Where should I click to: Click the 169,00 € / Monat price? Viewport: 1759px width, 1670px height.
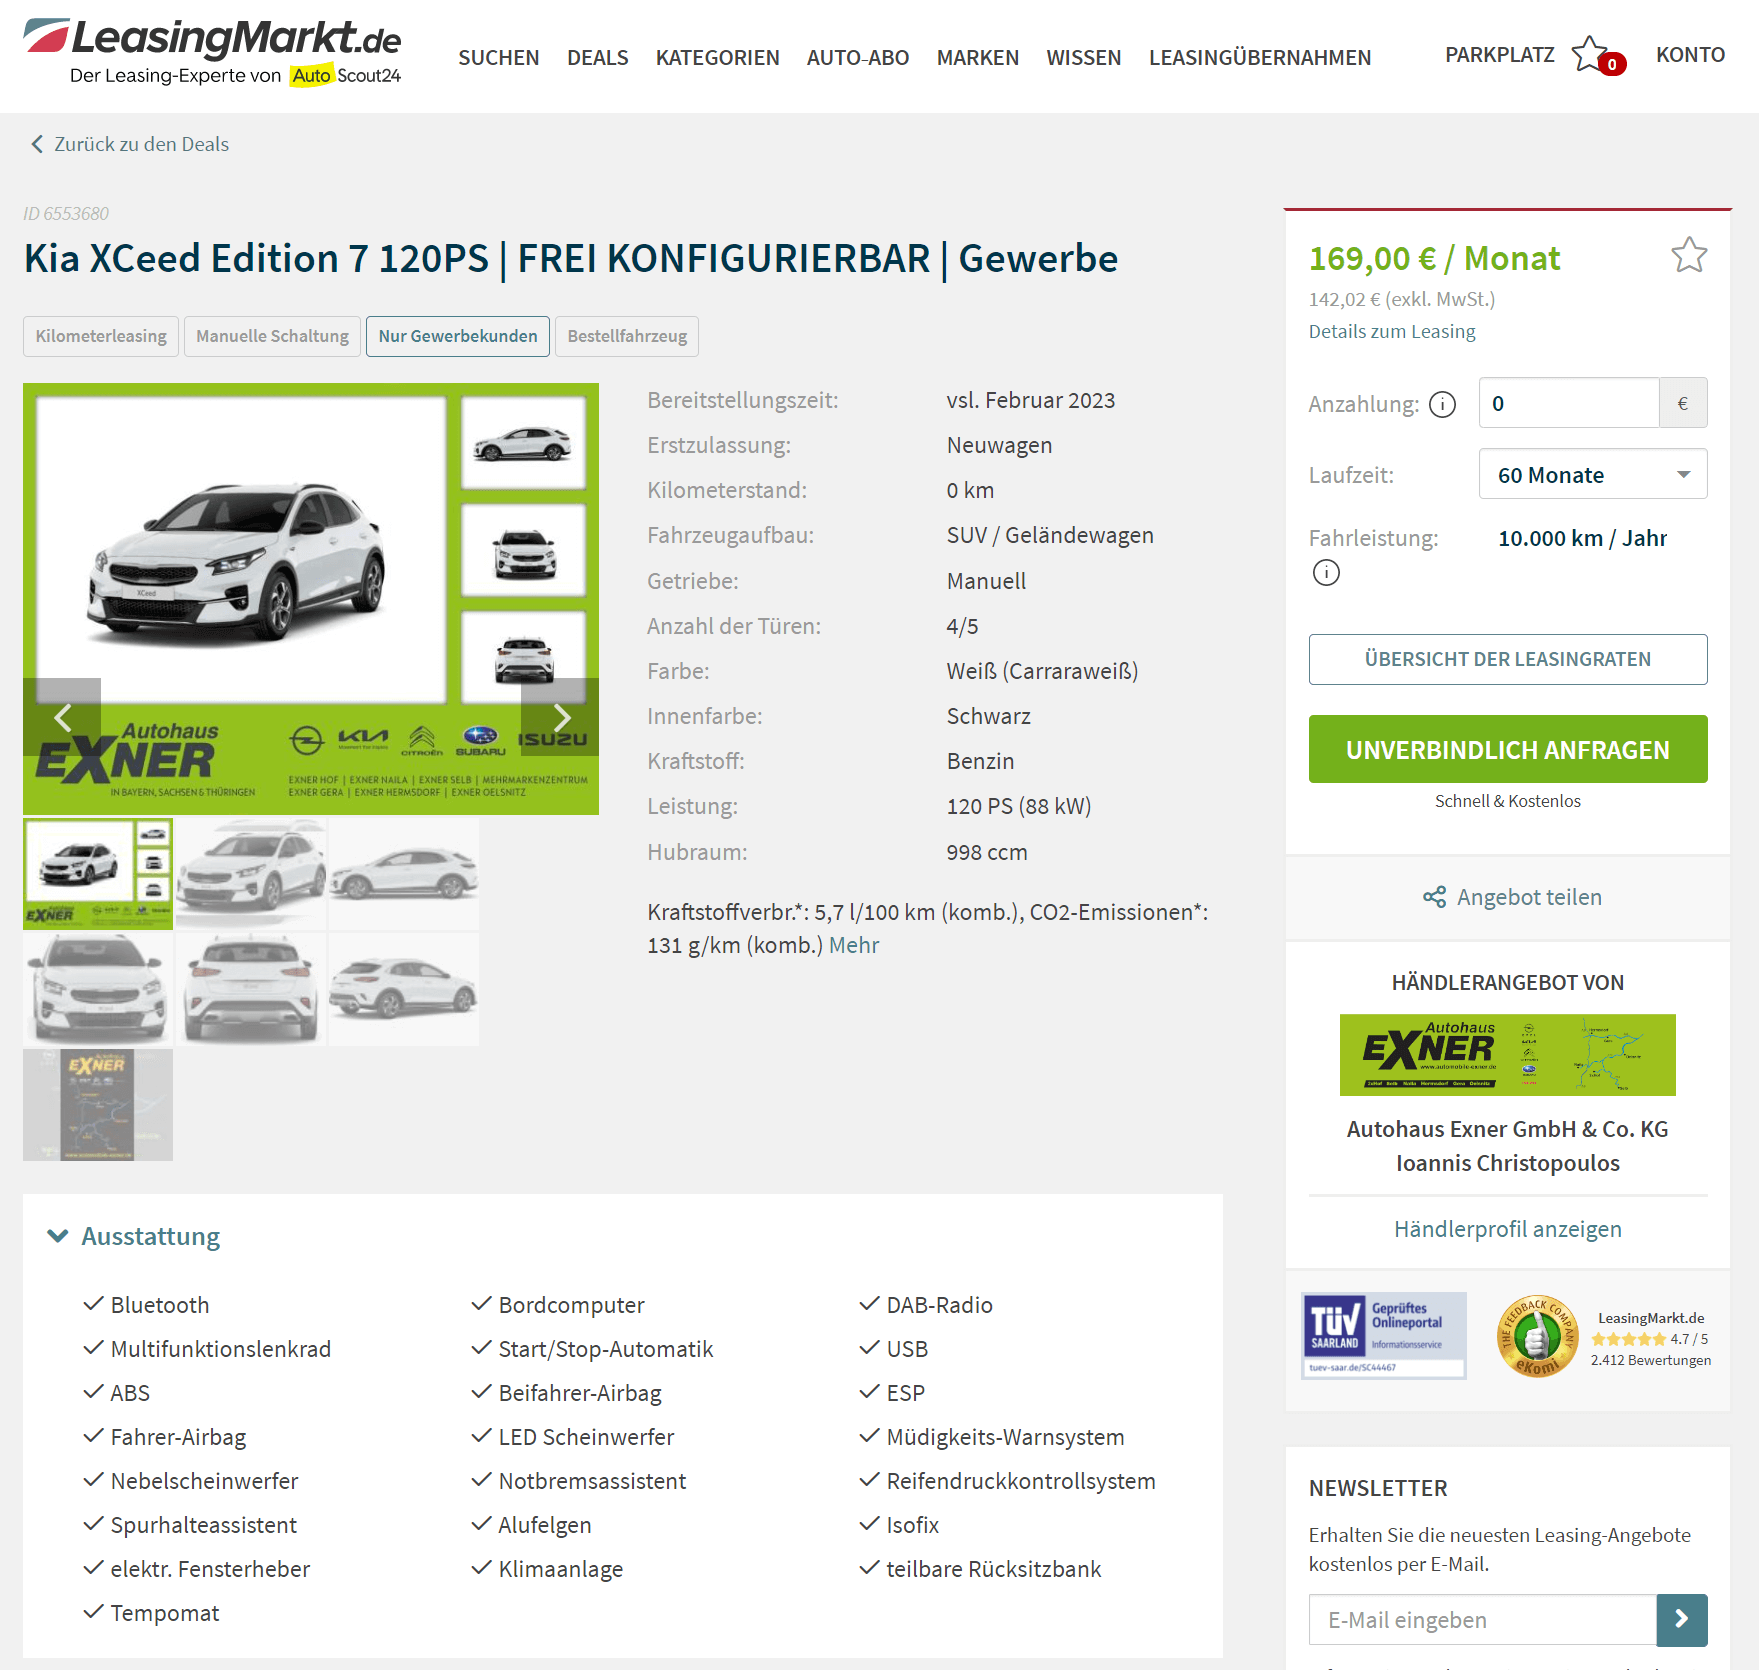click(1434, 258)
